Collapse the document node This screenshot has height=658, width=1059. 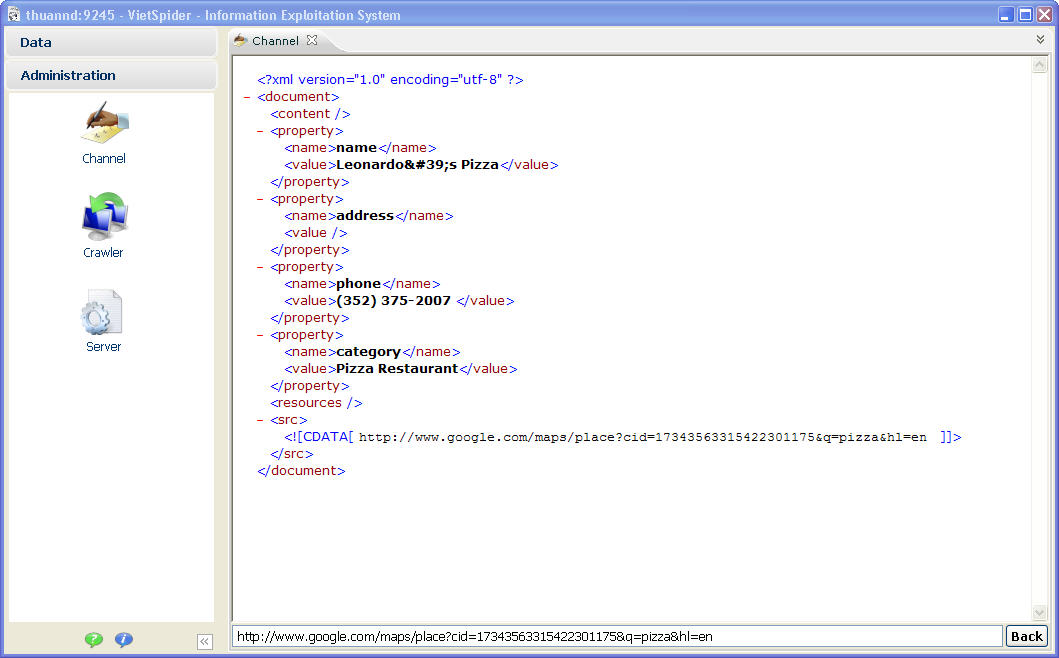[247, 97]
